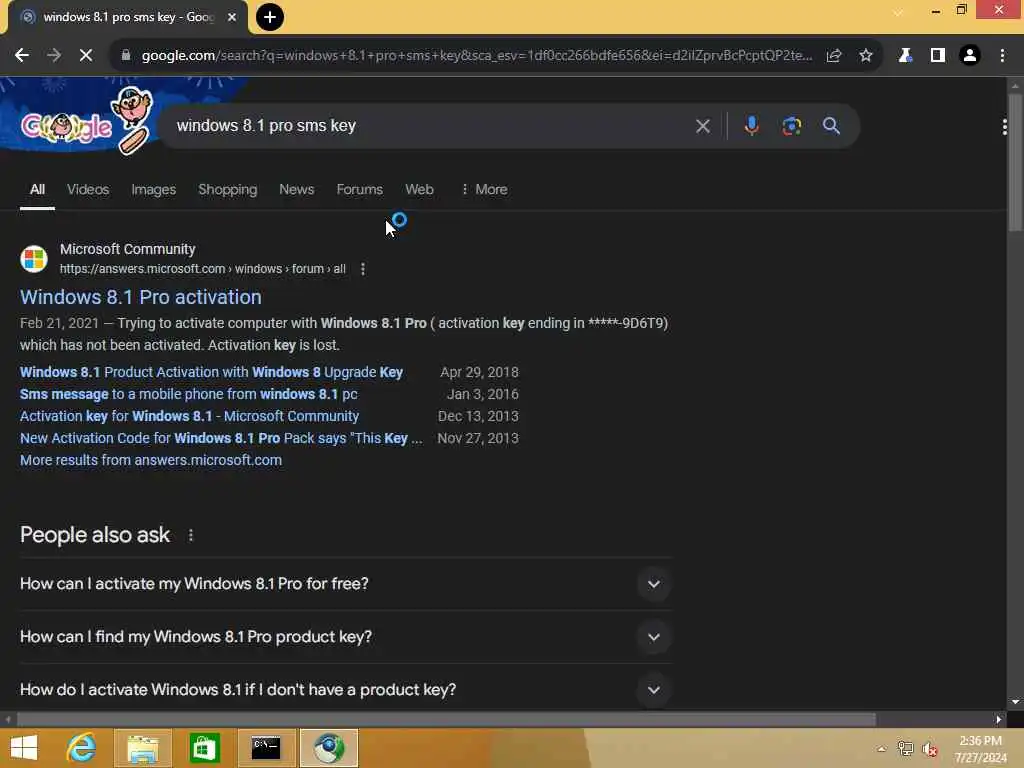
Task: Clear the search box with the X icon
Action: click(x=703, y=126)
